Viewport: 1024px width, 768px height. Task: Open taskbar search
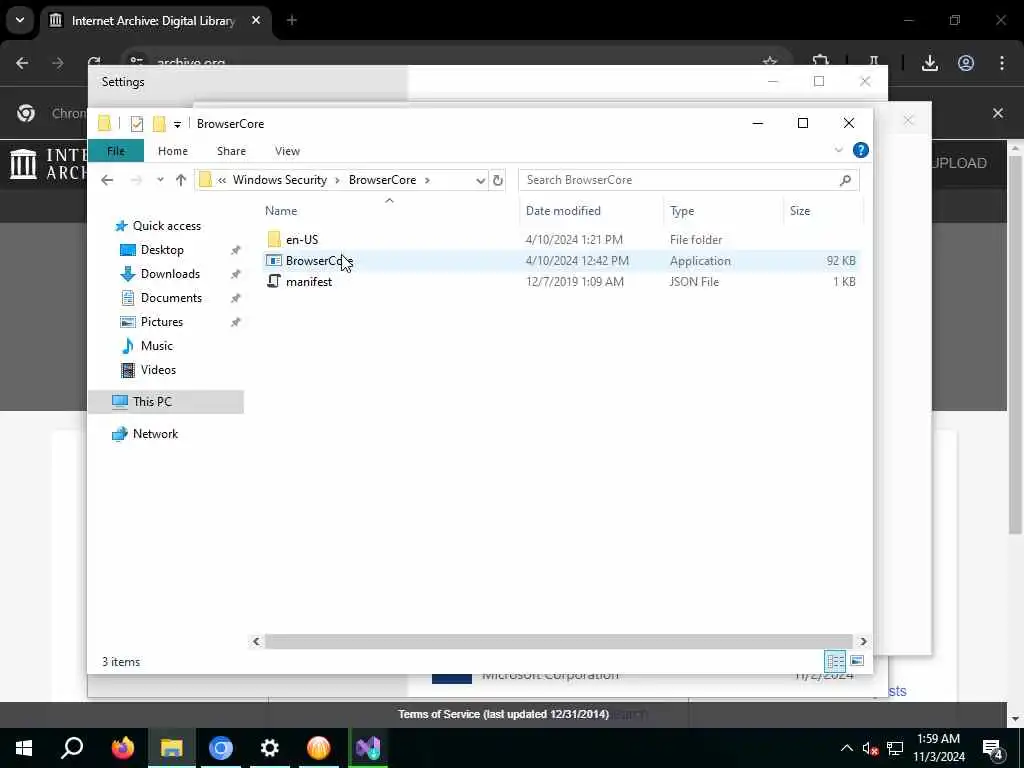[x=72, y=748]
